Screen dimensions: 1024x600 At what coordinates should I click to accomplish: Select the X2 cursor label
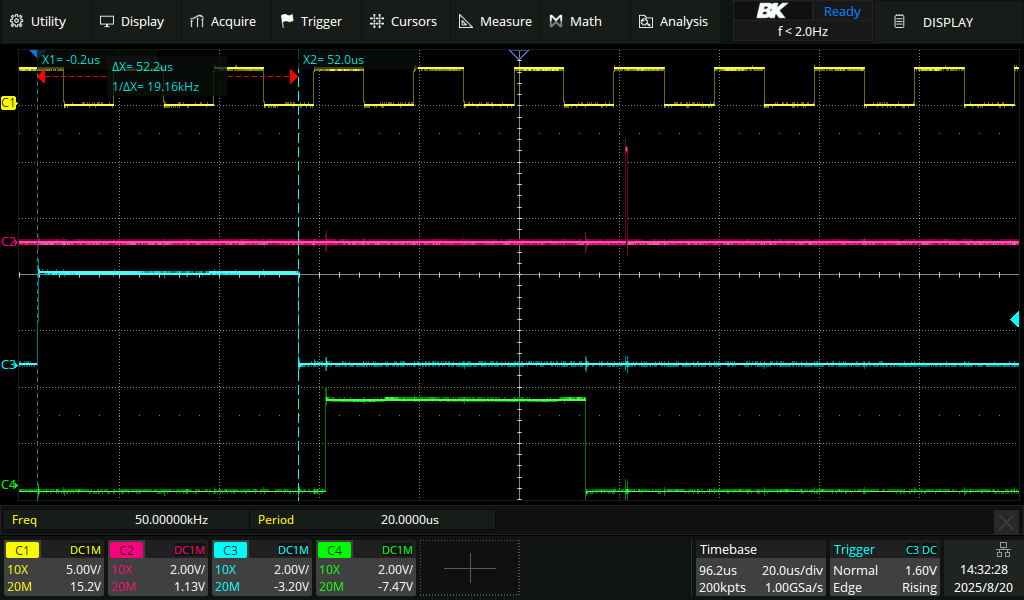click(333, 60)
